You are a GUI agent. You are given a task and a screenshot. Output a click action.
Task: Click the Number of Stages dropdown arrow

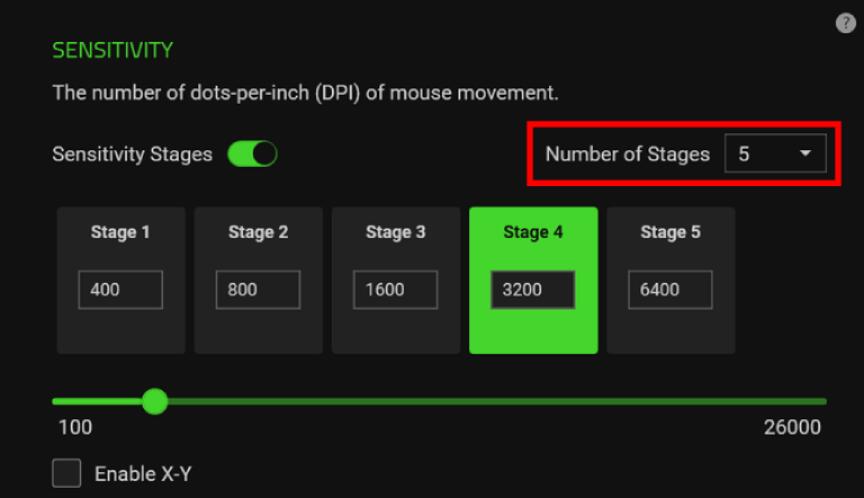[805, 154]
